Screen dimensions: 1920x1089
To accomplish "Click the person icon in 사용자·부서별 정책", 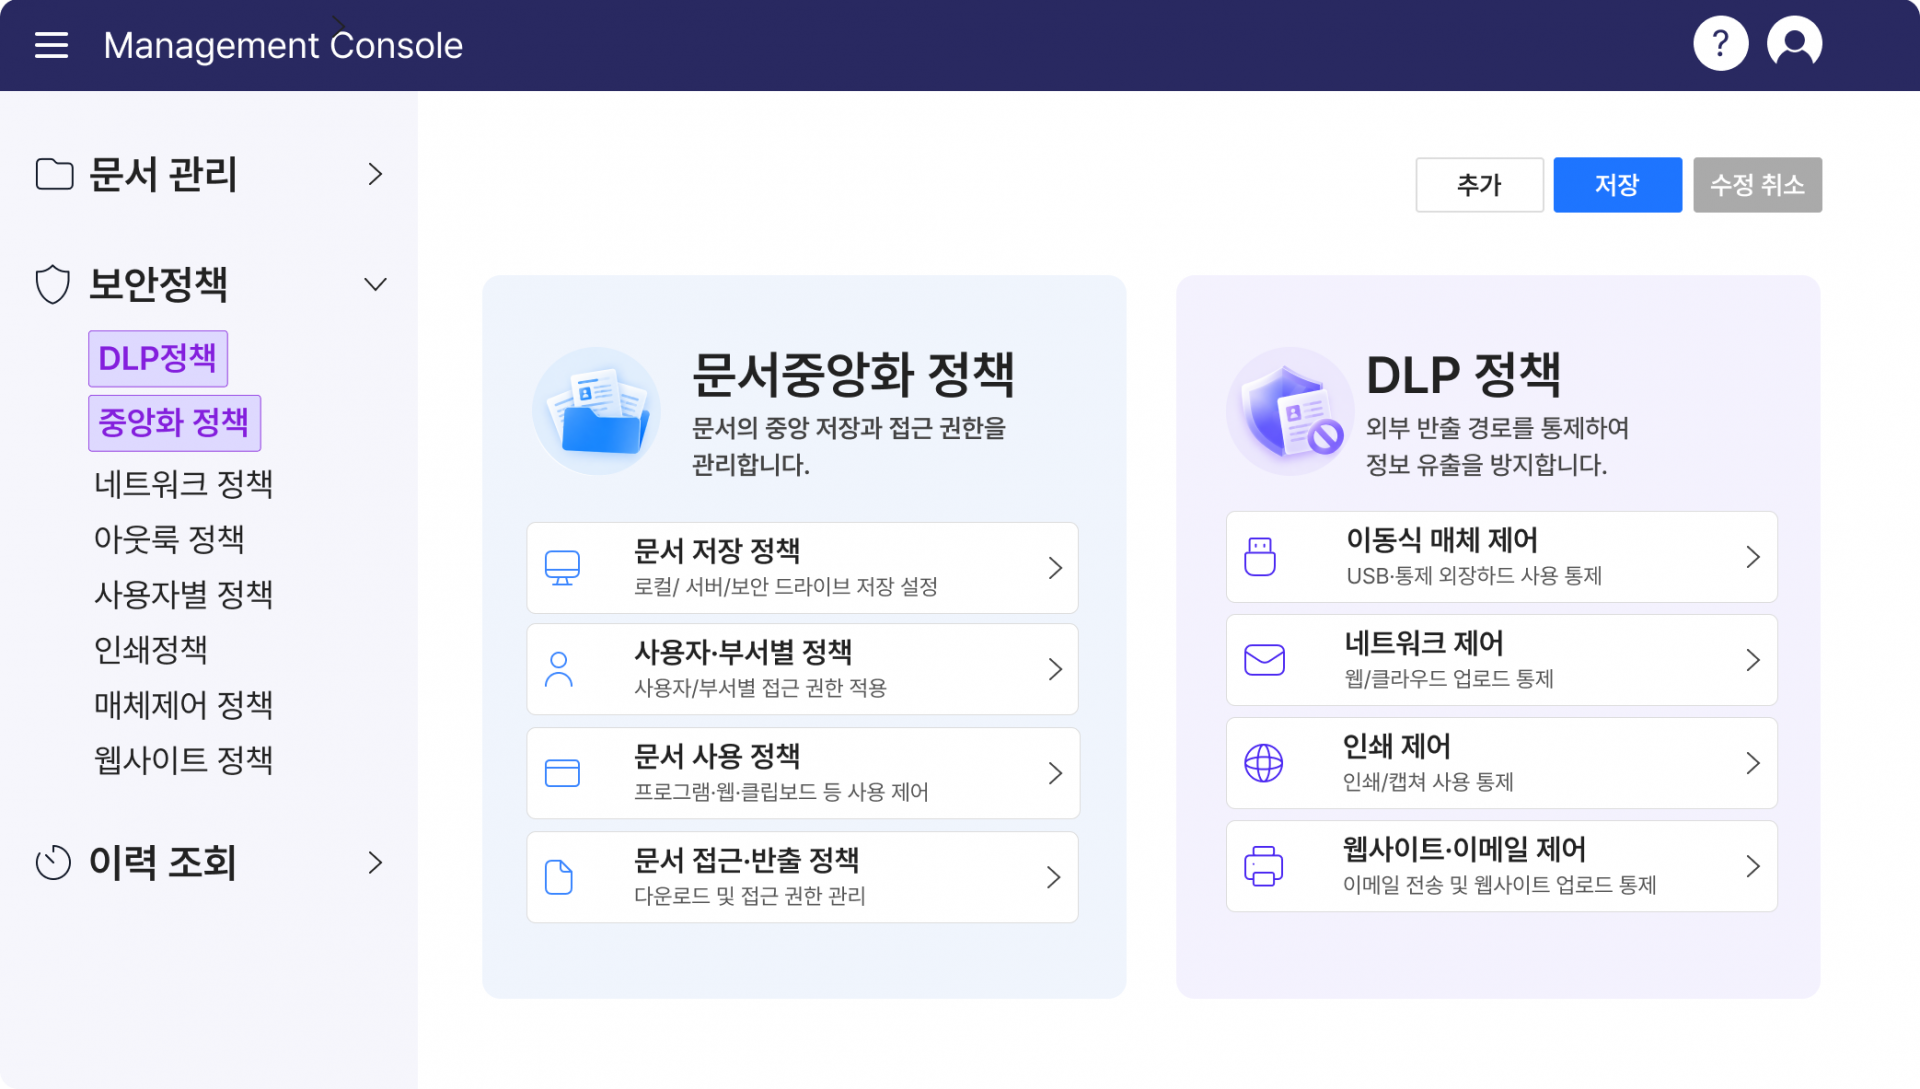I will click(x=559, y=669).
